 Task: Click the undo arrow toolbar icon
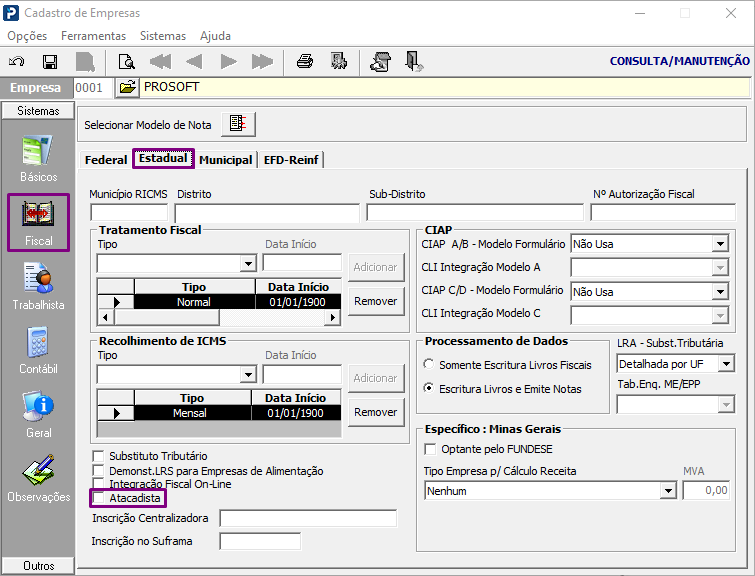click(17, 62)
